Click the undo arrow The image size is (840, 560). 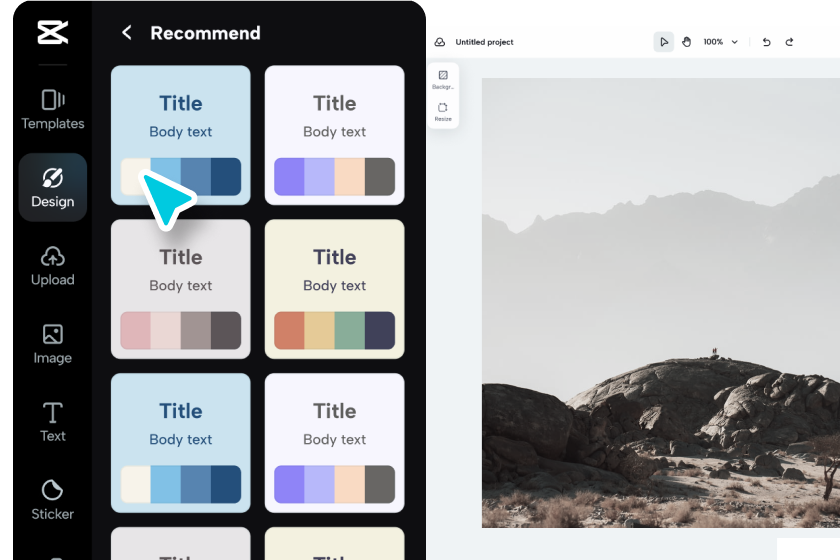[x=766, y=42]
